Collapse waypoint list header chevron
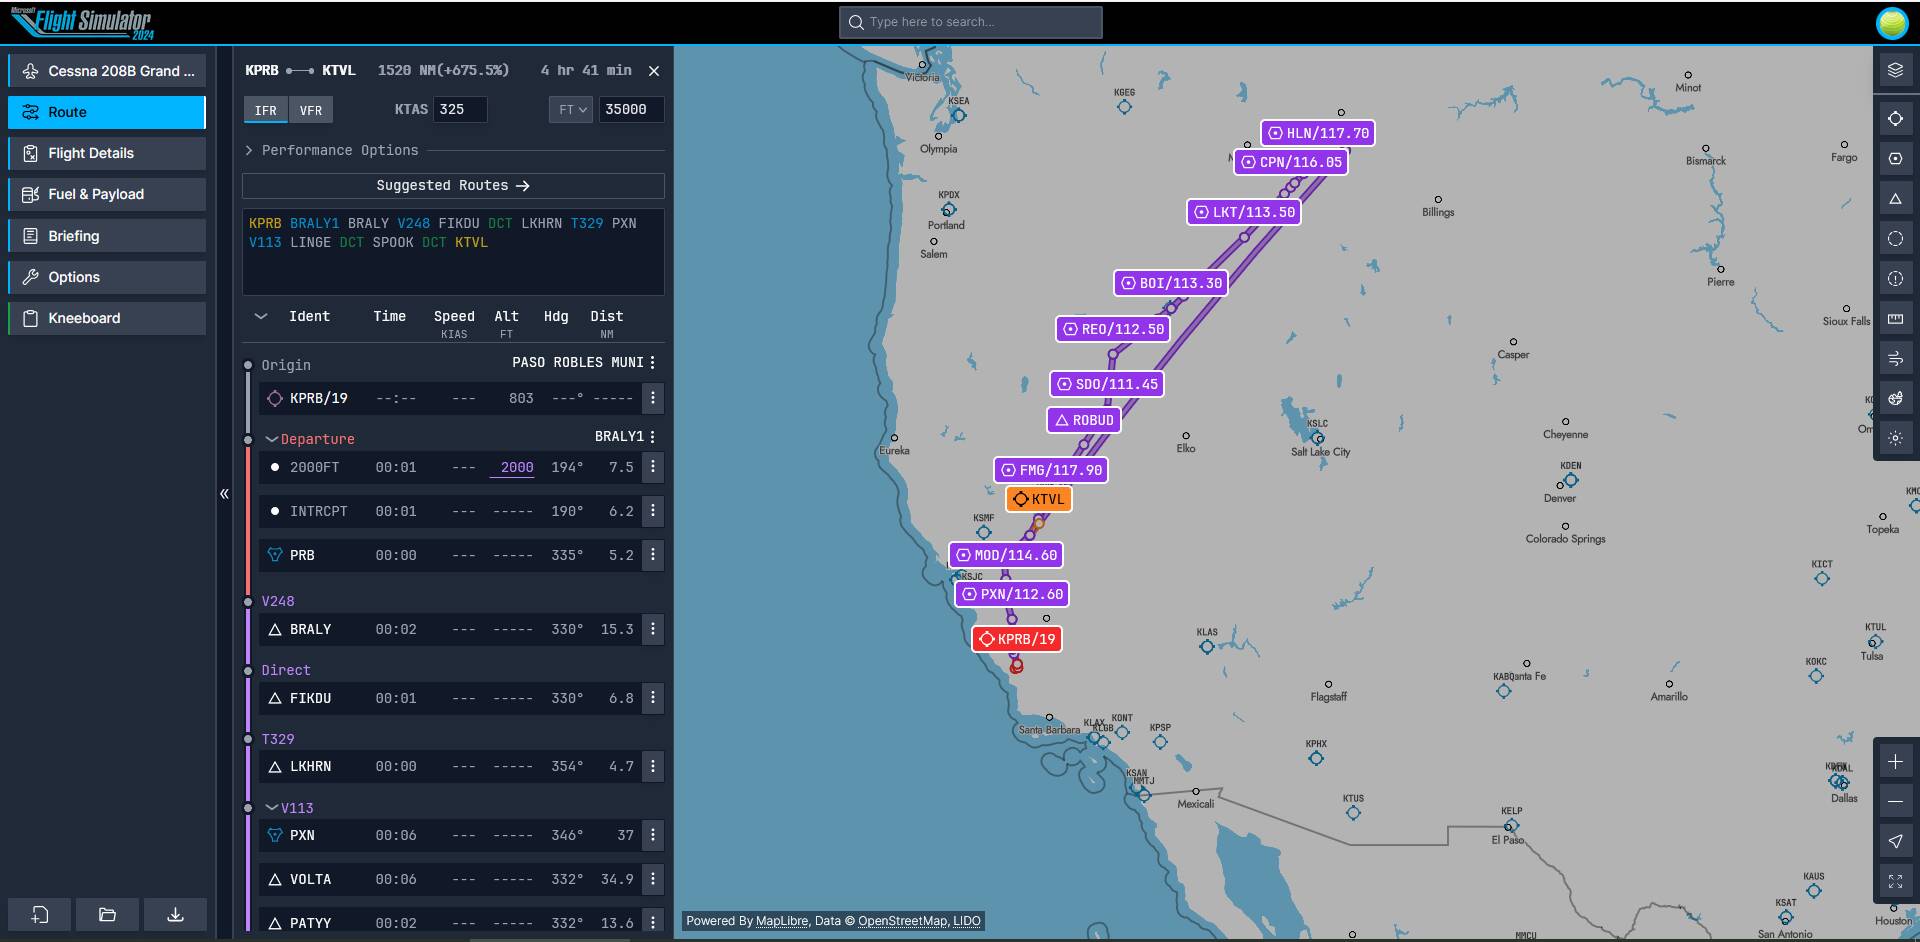 pyautogui.click(x=261, y=316)
